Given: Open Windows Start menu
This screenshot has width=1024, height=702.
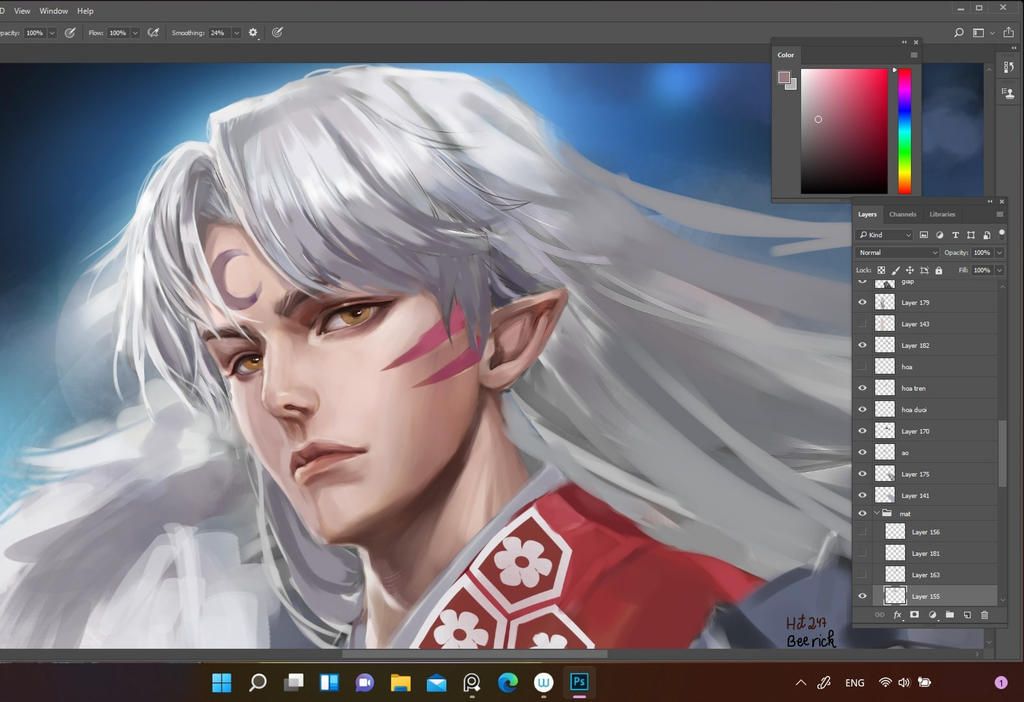Looking at the screenshot, I should click(x=222, y=682).
